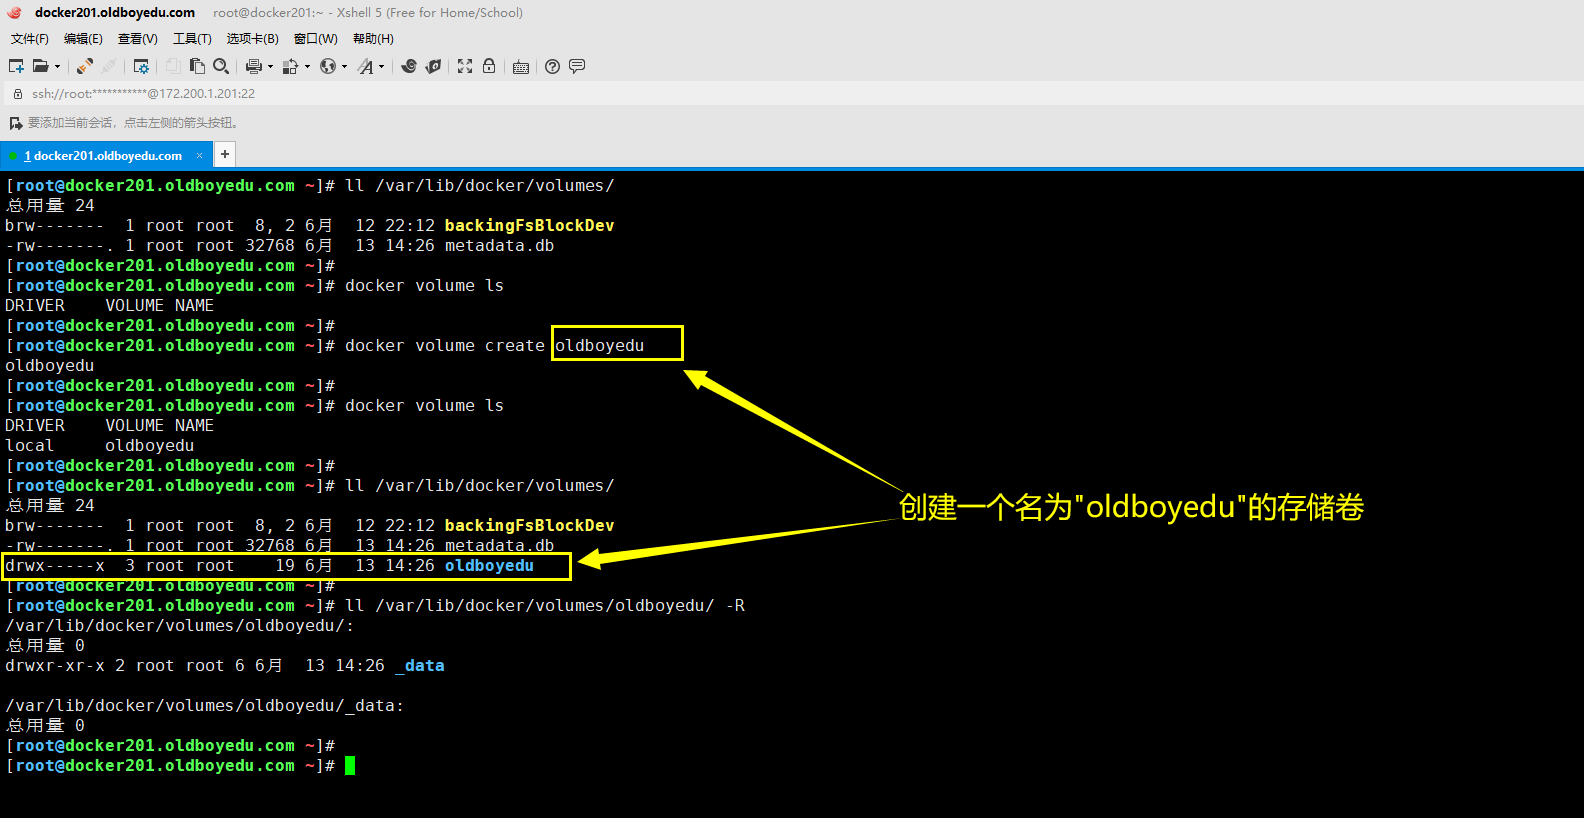Create a new session with New icon
Image resolution: width=1584 pixels, height=818 pixels.
coord(16,66)
